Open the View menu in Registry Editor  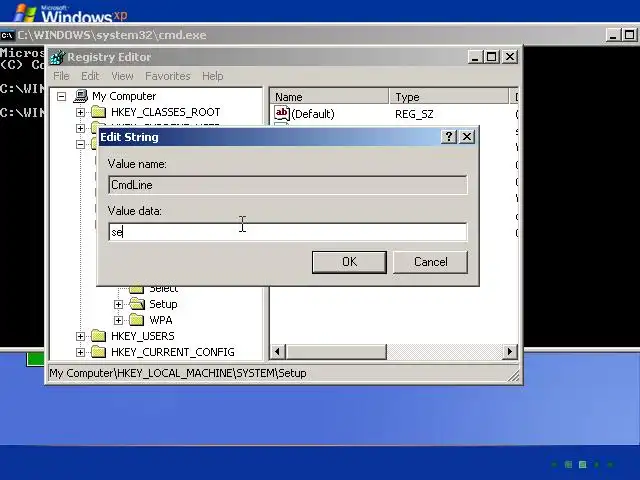(122, 76)
